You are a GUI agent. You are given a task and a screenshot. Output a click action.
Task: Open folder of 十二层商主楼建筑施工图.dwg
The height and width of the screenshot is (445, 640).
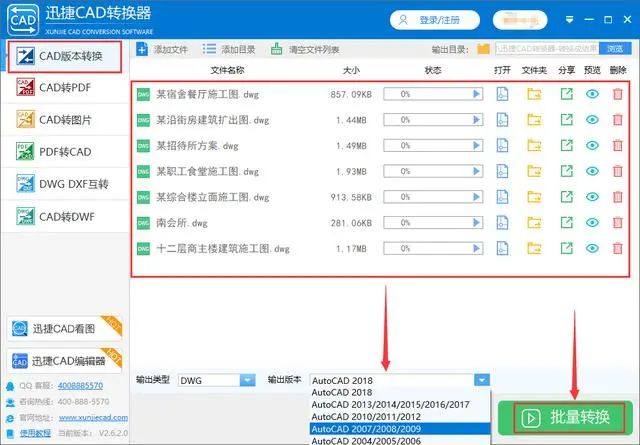coord(534,248)
